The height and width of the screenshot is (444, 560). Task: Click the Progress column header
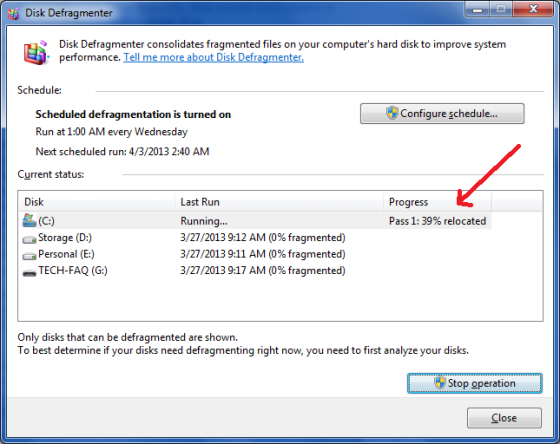437,202
